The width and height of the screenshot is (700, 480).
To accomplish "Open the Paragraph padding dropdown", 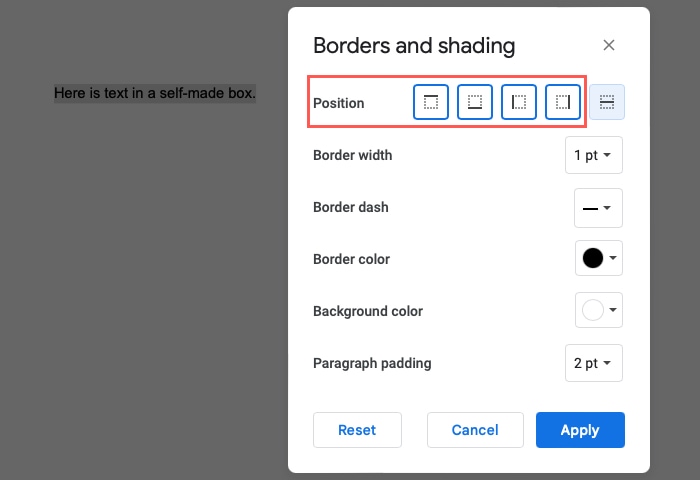I will (x=594, y=363).
